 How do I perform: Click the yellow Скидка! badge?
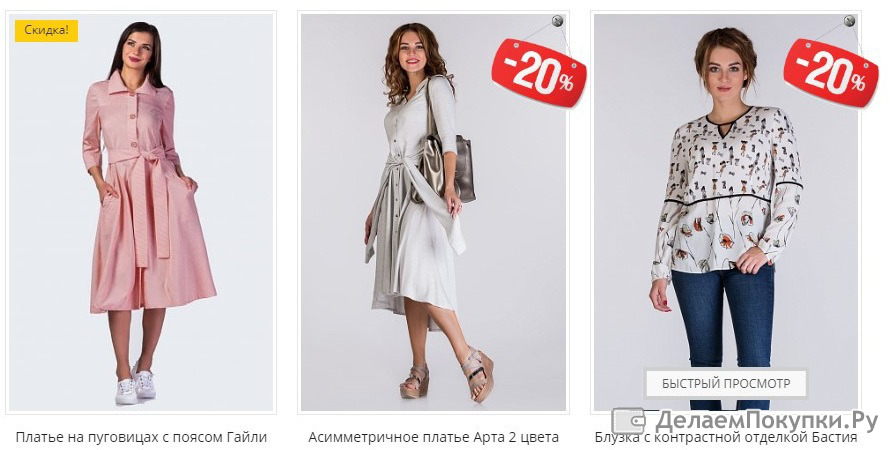[46, 31]
